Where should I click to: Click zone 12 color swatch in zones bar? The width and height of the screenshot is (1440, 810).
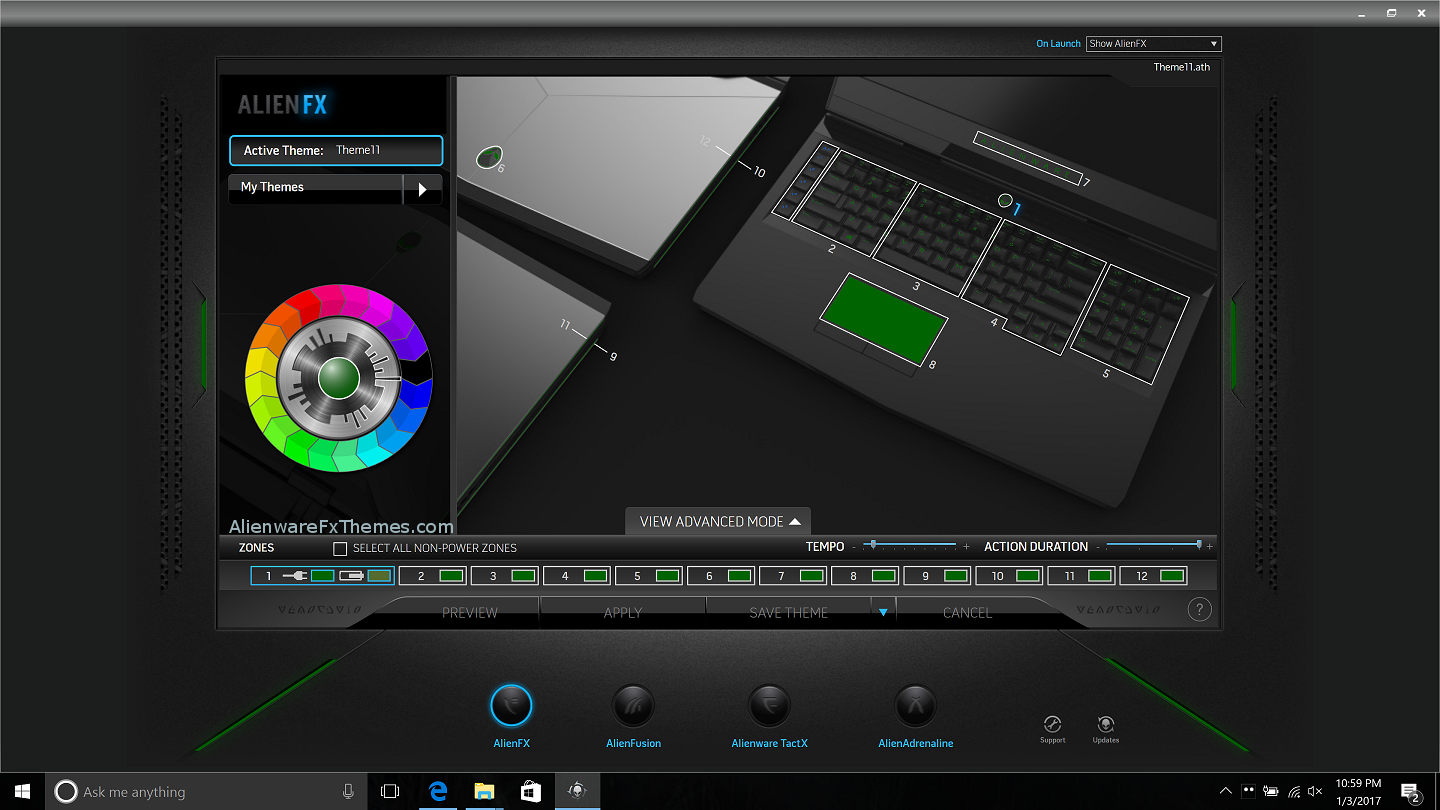pyautogui.click(x=1171, y=576)
